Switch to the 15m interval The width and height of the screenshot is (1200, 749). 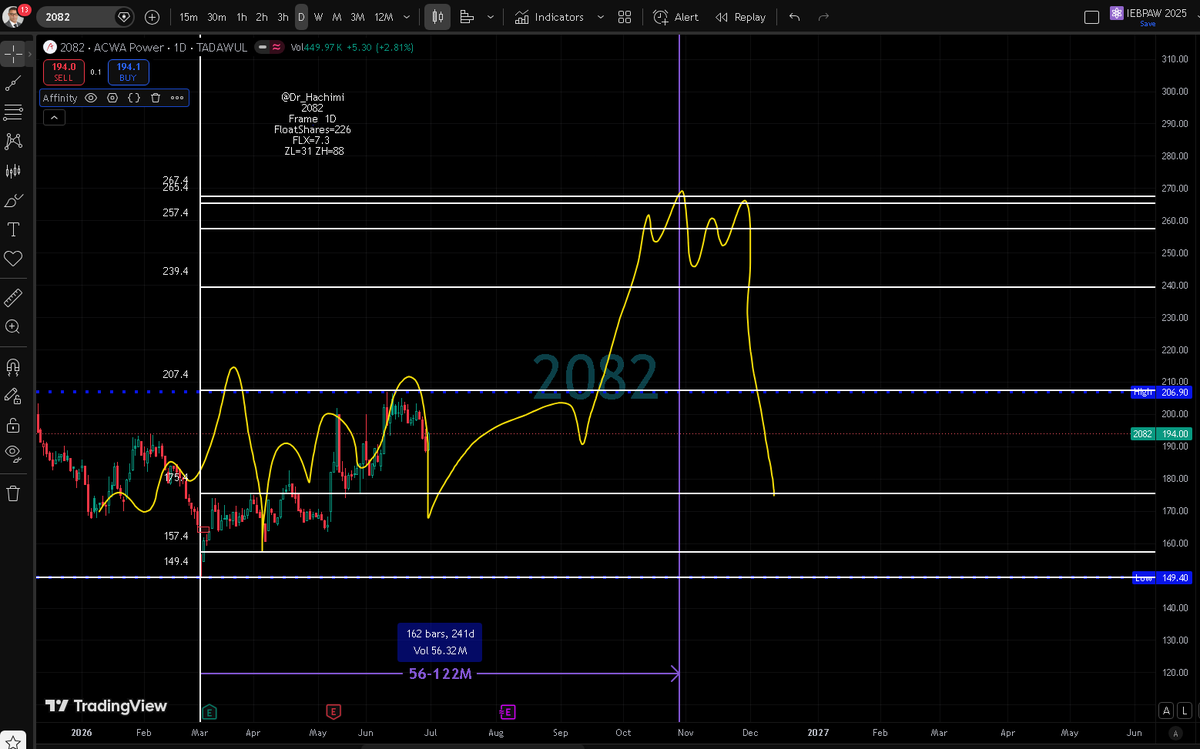point(188,17)
